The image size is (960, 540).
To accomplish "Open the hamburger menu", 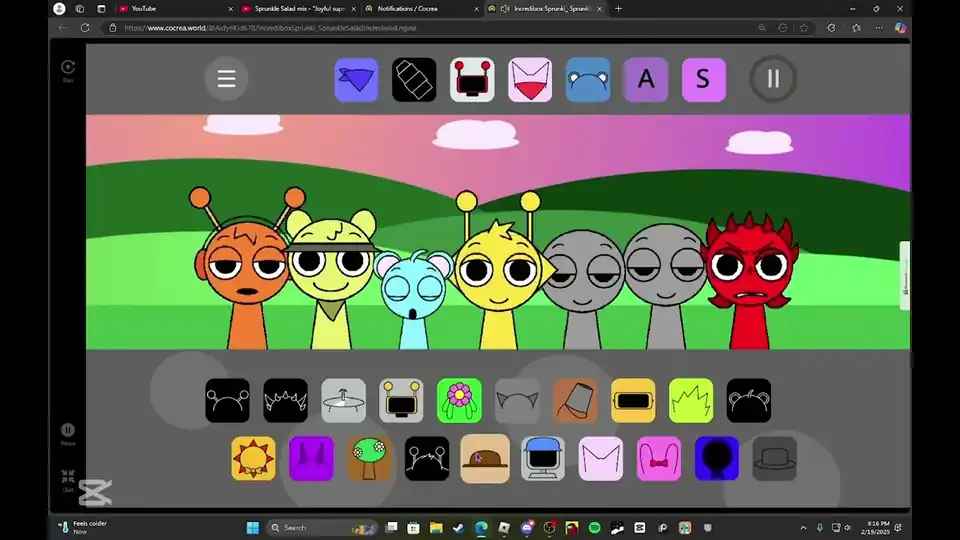I will tap(227, 79).
